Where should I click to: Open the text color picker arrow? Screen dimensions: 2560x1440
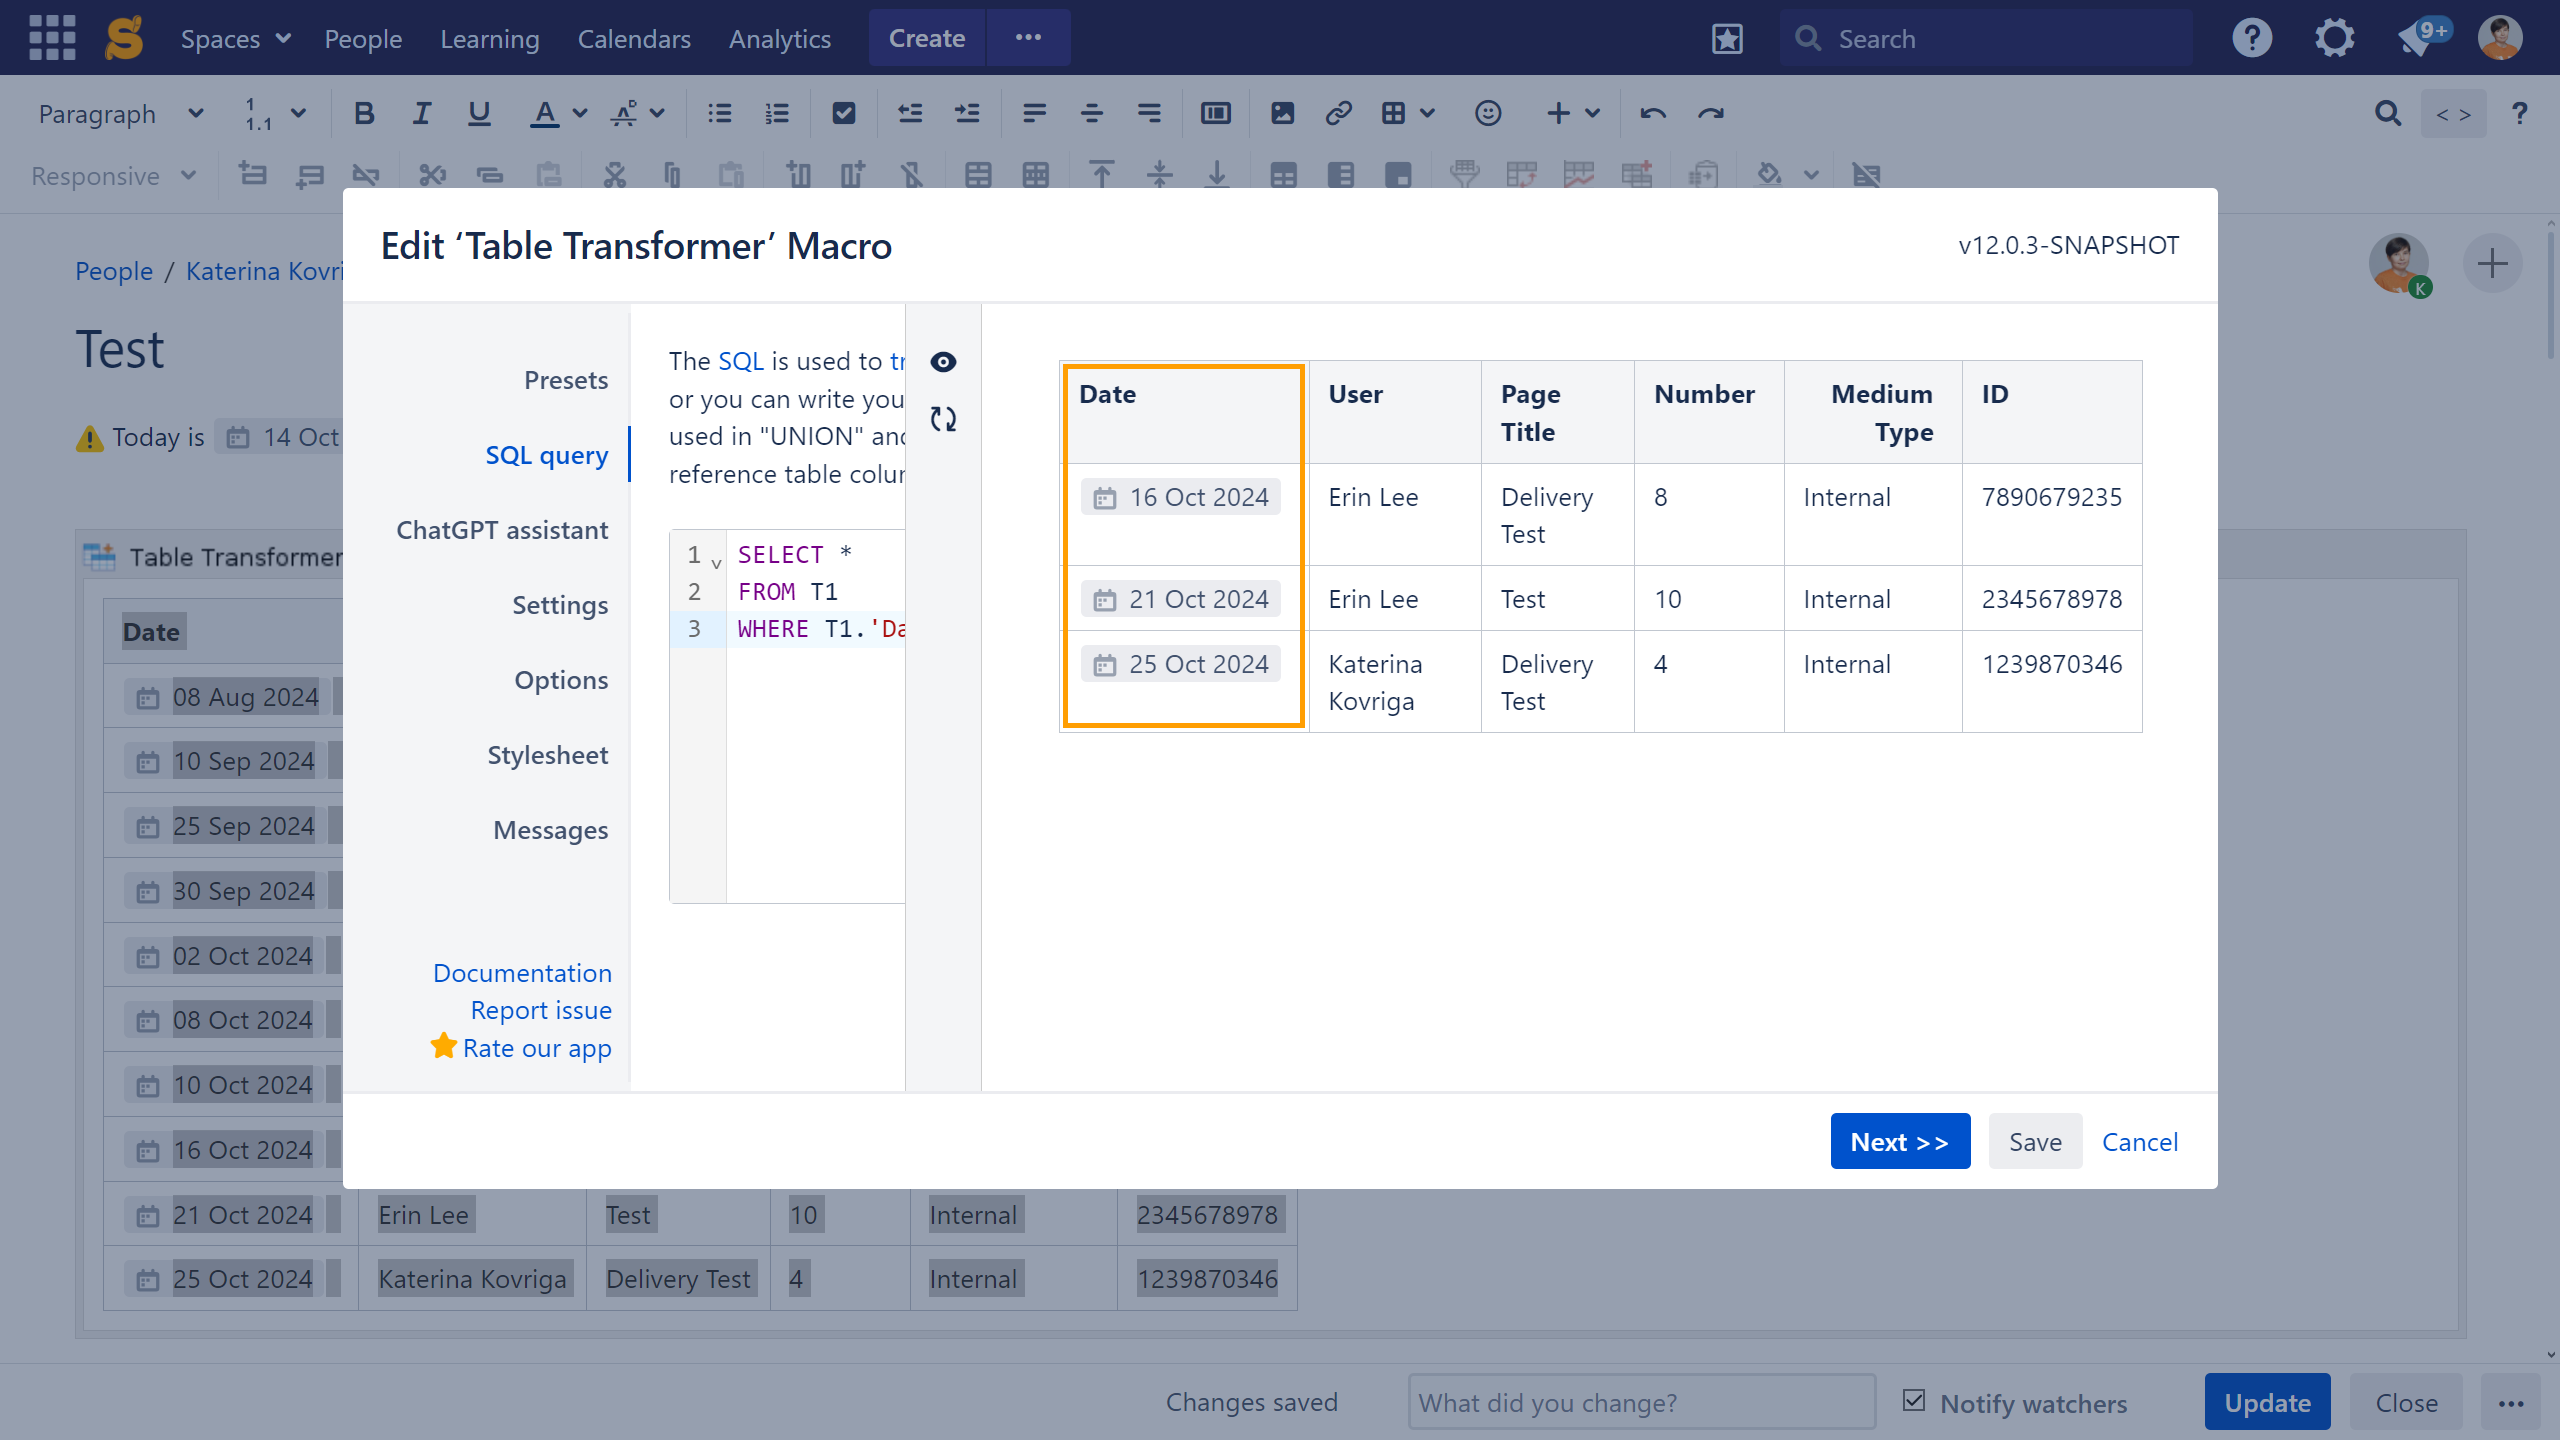click(x=580, y=114)
